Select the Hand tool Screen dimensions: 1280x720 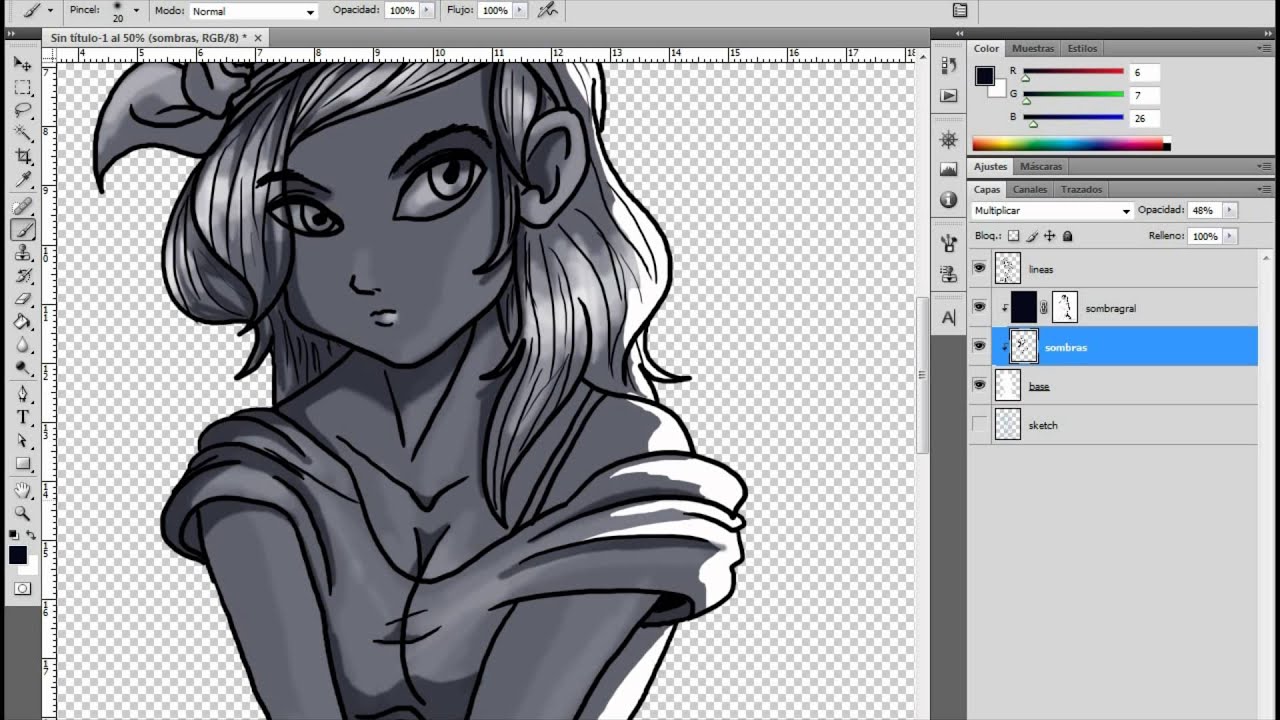point(22,490)
